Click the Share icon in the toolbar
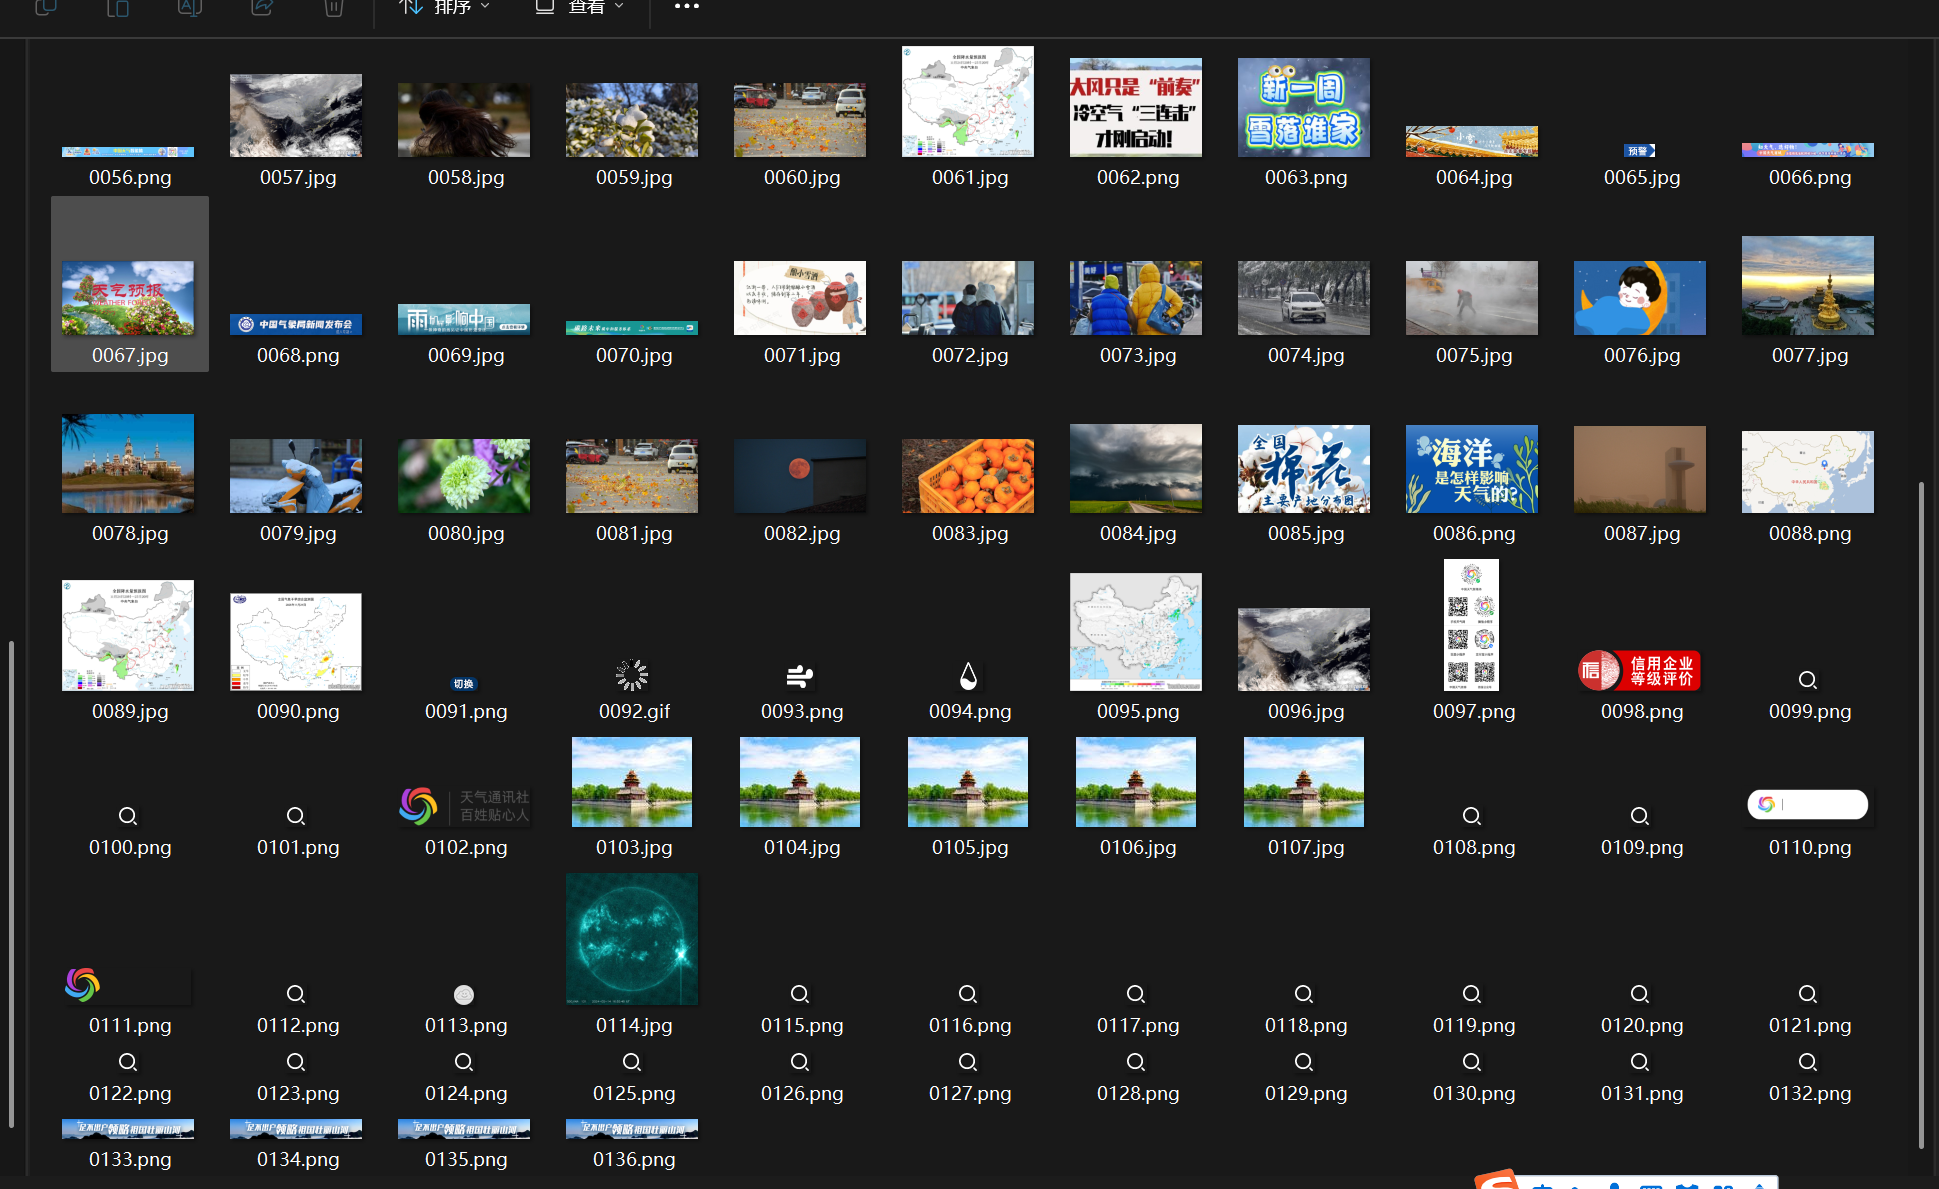This screenshot has height=1189, width=1939. (x=262, y=7)
